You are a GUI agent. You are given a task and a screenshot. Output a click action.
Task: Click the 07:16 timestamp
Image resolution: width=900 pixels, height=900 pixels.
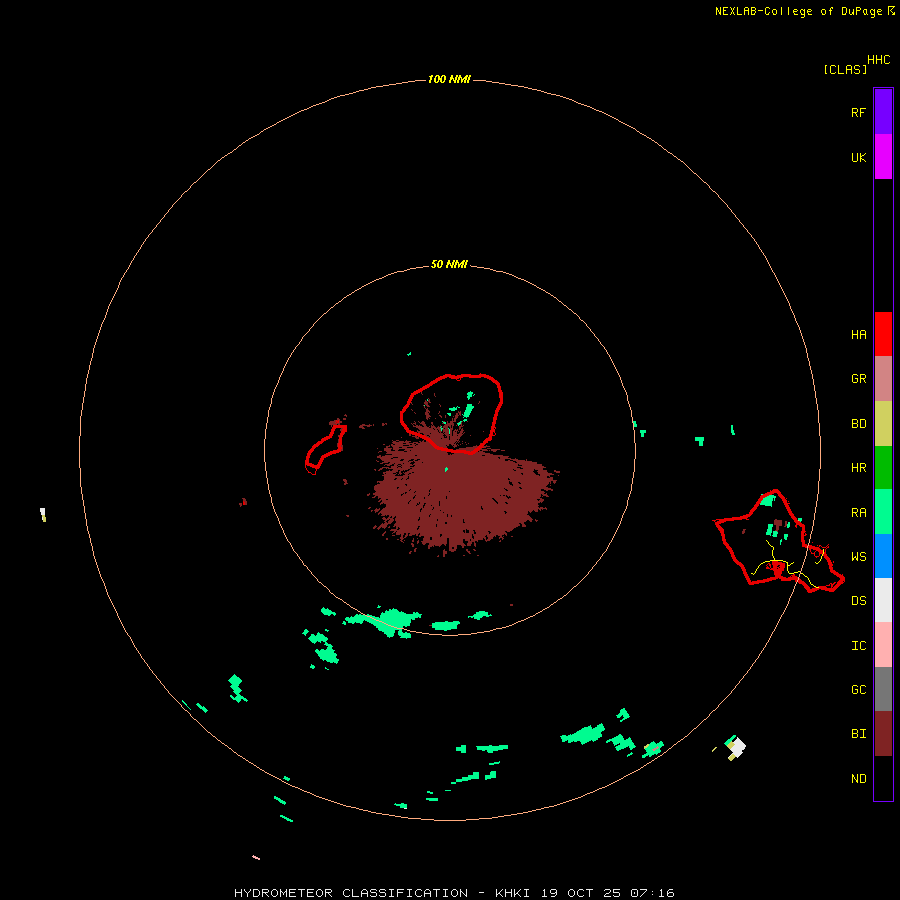pyautogui.click(x=652, y=893)
